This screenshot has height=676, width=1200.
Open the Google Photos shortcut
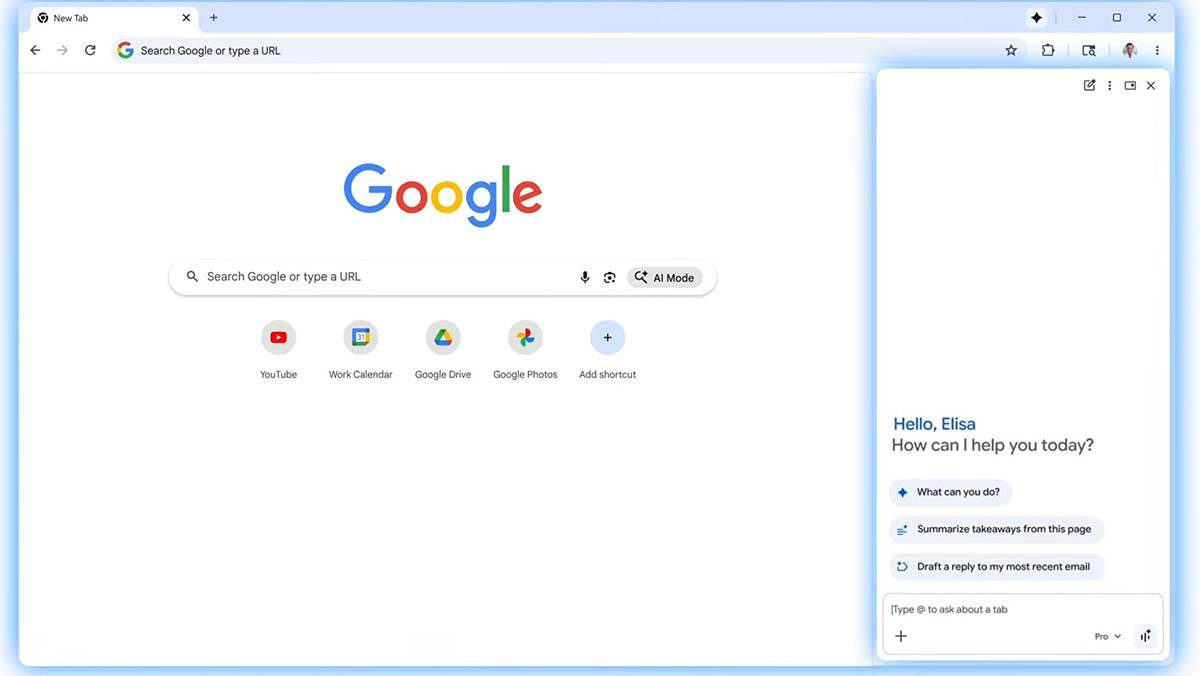point(525,337)
